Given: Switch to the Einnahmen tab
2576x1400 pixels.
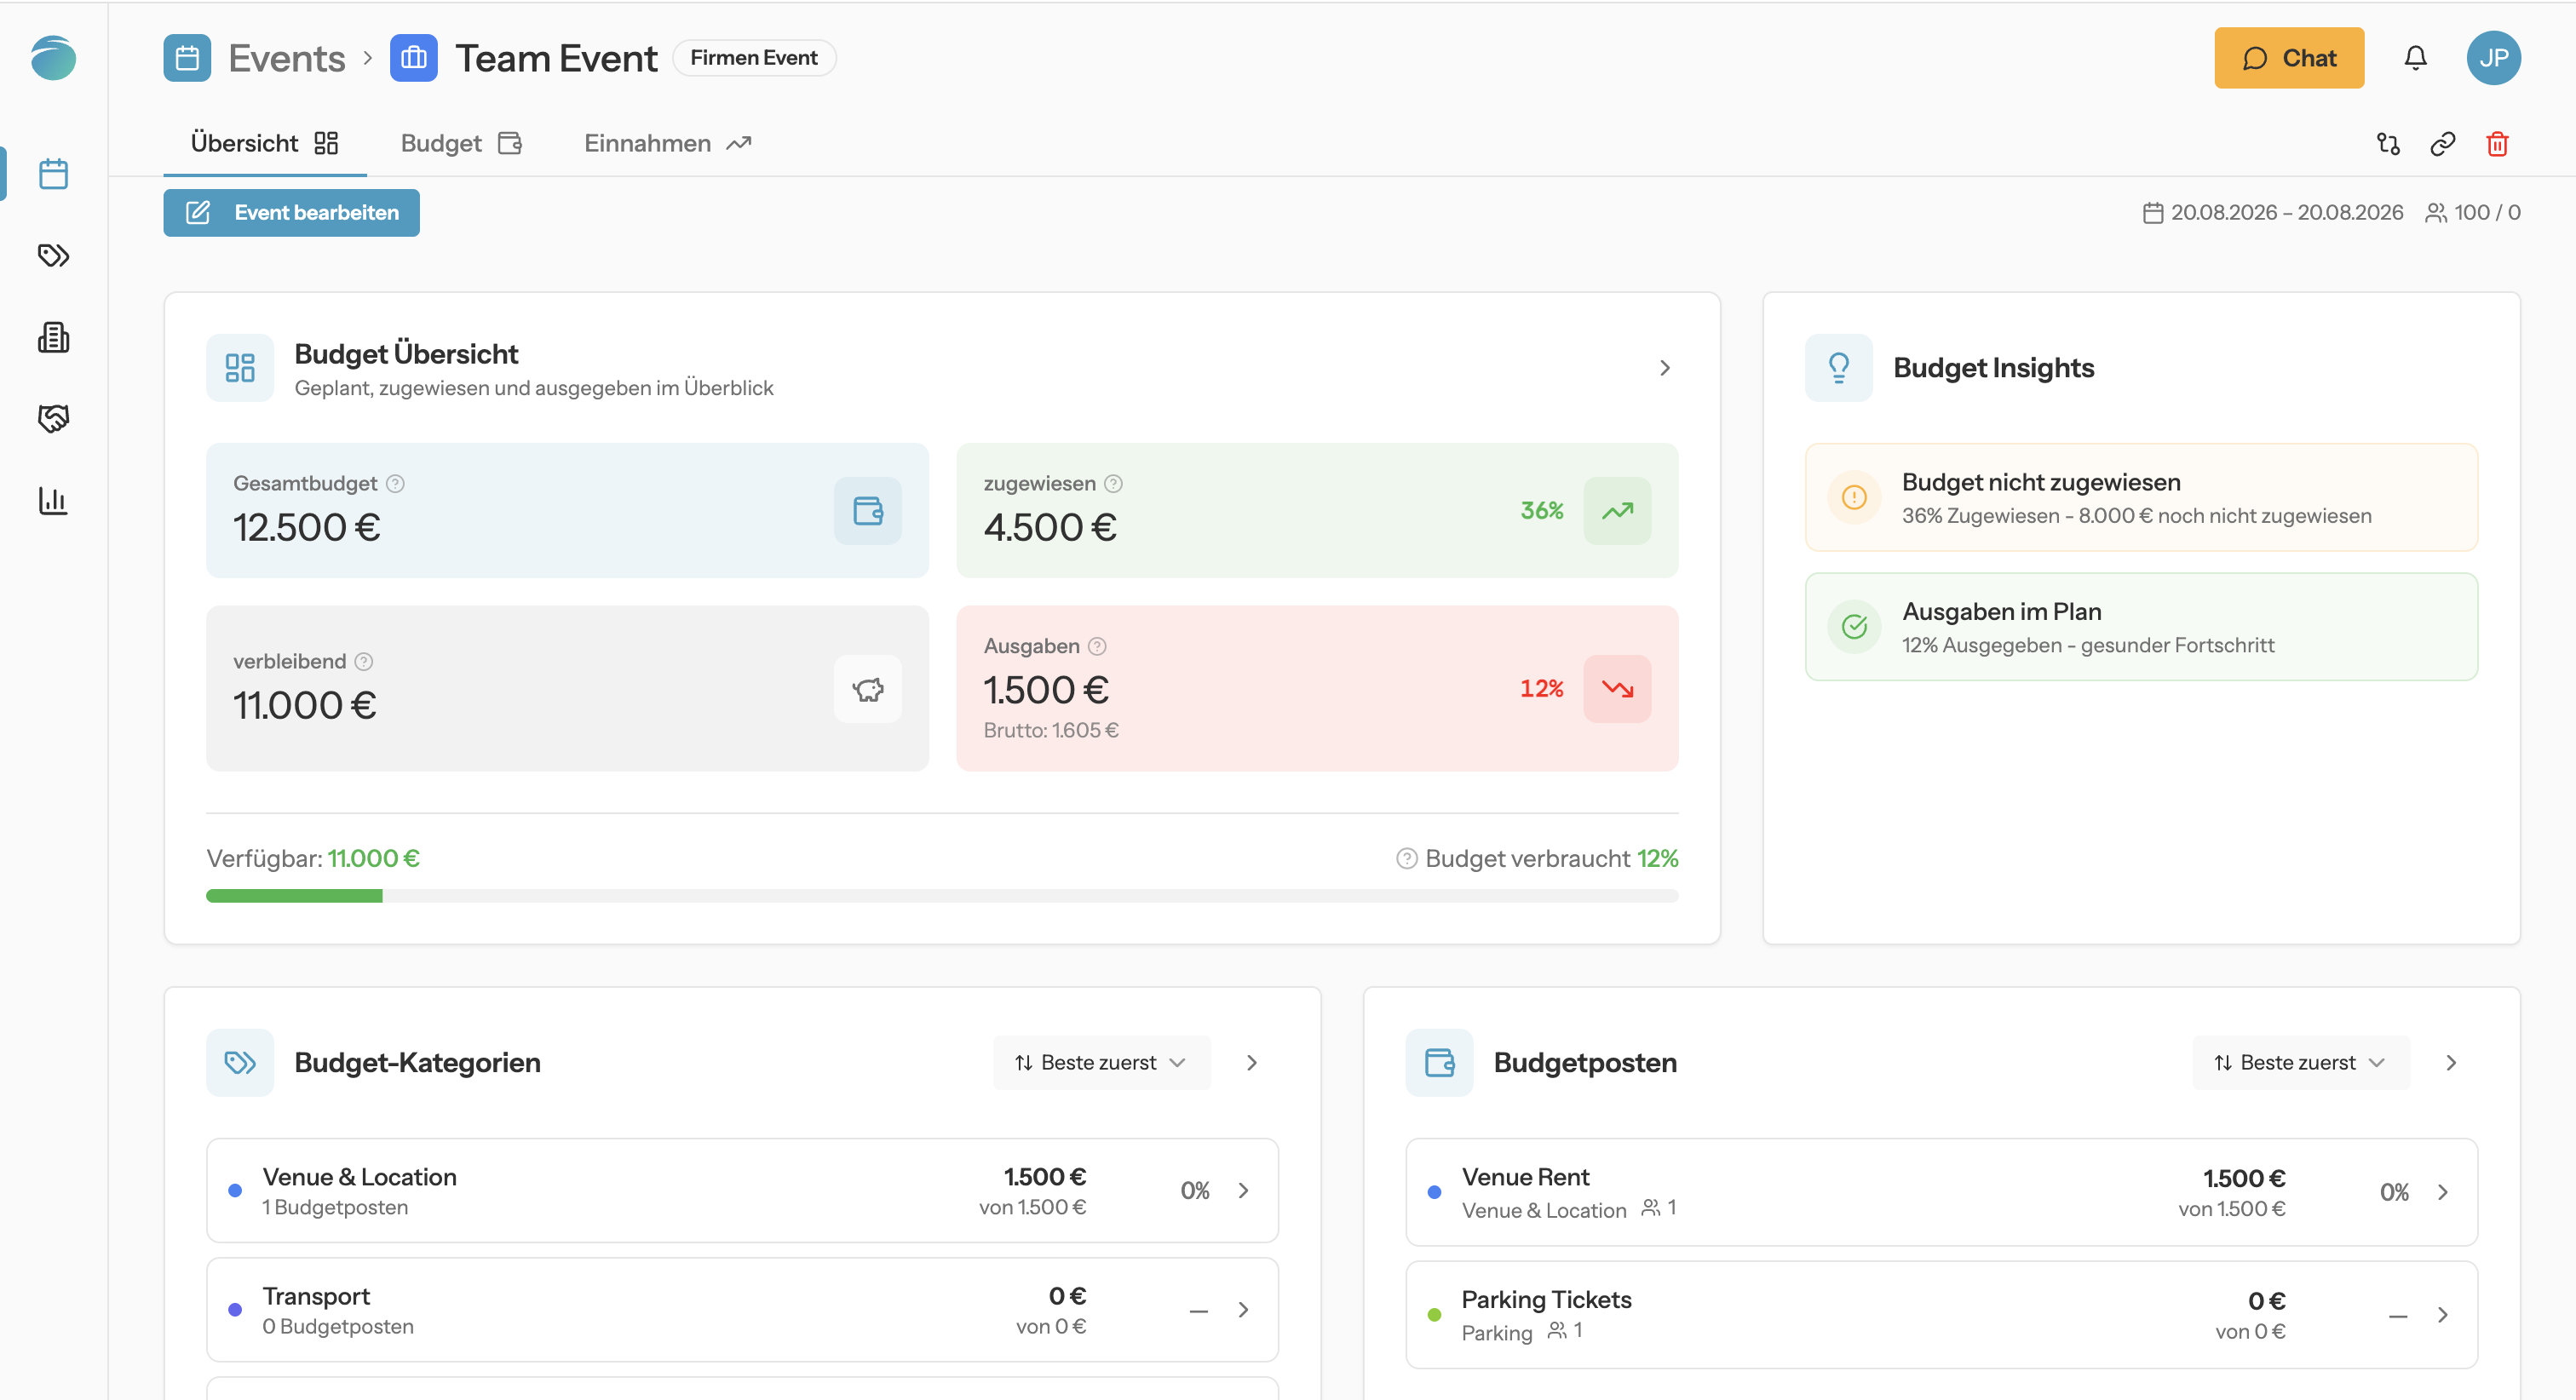Looking at the screenshot, I should (x=667, y=144).
